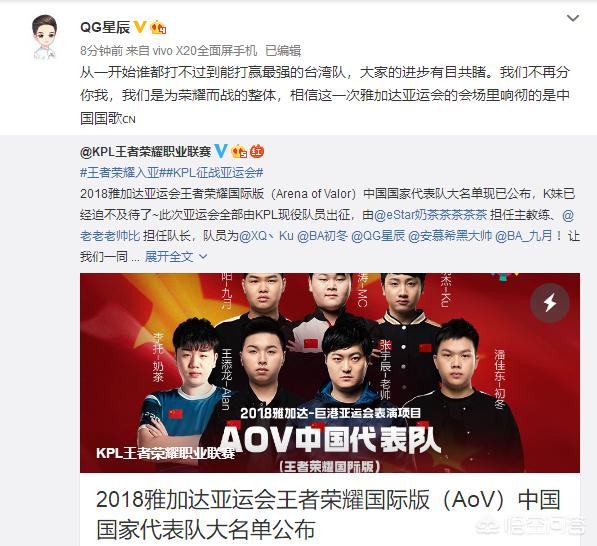The height and width of the screenshot is (546, 597).
Task: Click the crown membership badge next to QG星辰
Action: 158,27
